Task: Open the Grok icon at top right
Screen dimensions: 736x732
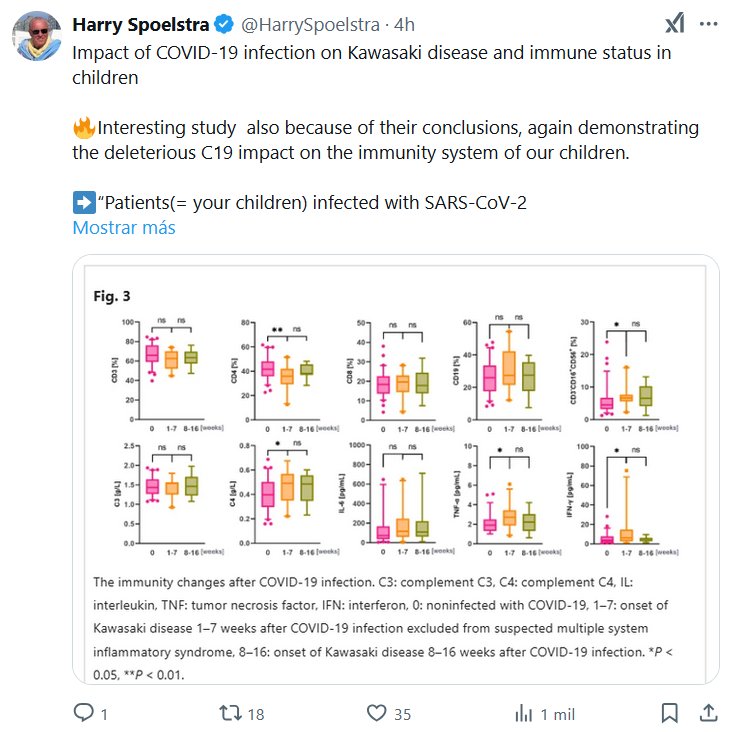Action: click(x=675, y=25)
